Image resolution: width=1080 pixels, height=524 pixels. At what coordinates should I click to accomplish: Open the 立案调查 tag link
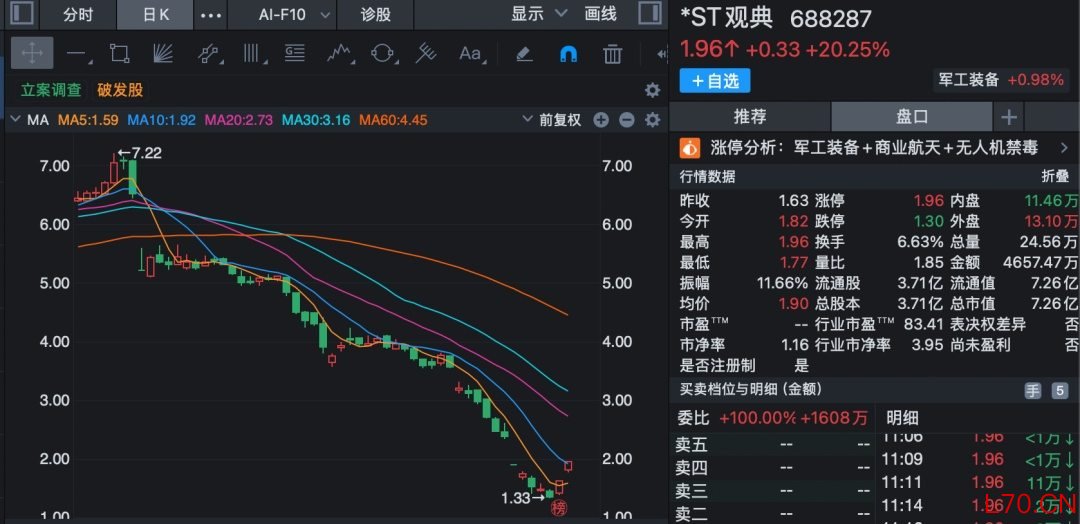[x=51, y=90]
